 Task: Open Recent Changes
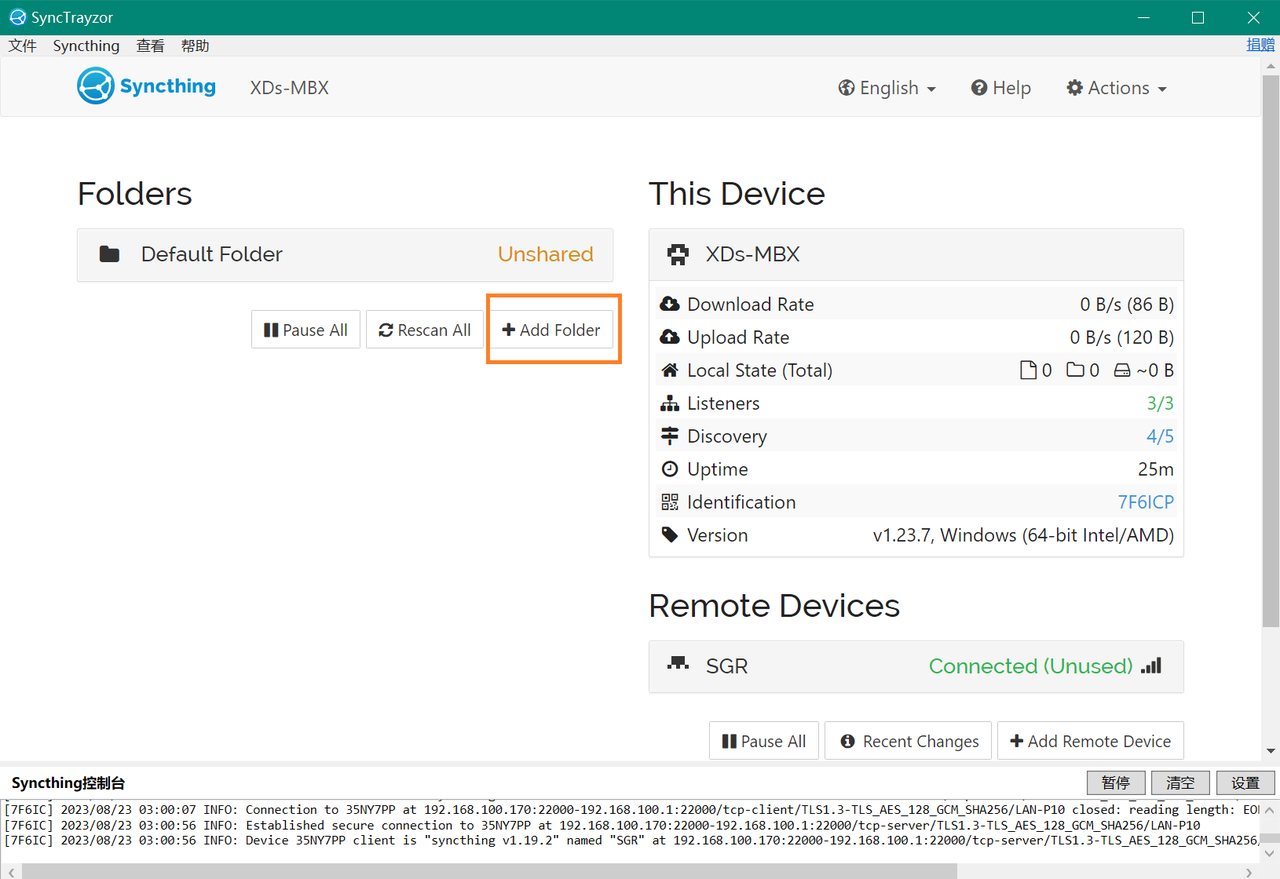tap(909, 741)
